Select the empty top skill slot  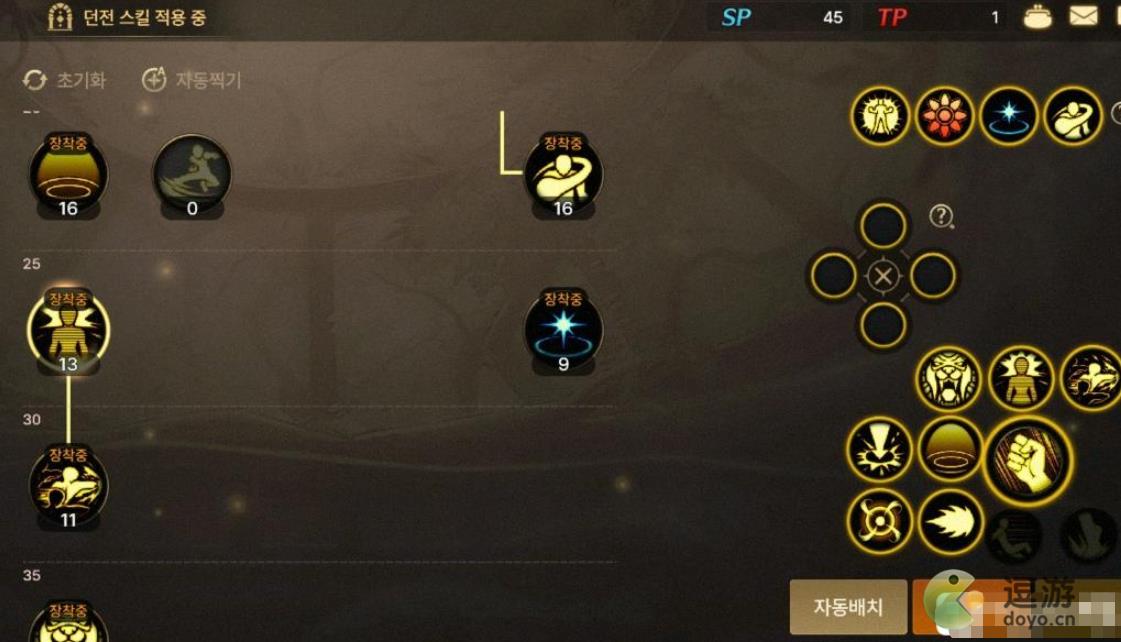[883, 226]
